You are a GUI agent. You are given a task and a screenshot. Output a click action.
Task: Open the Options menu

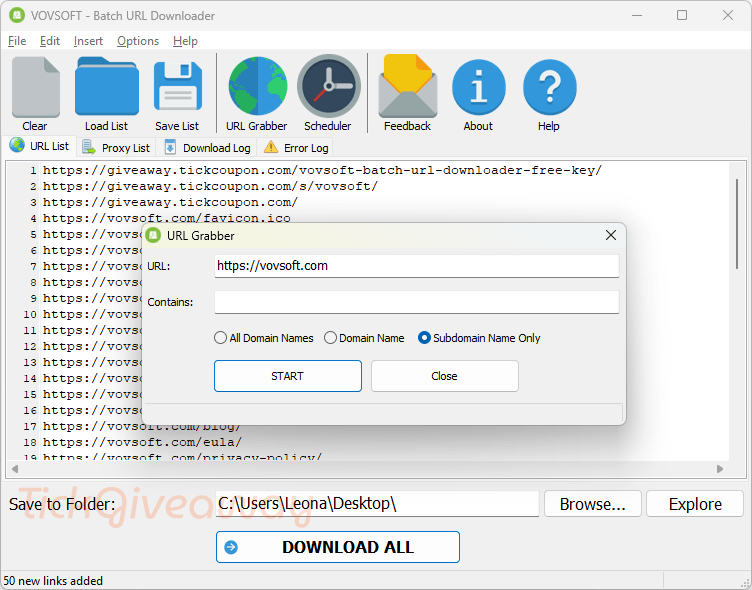pyautogui.click(x=138, y=41)
